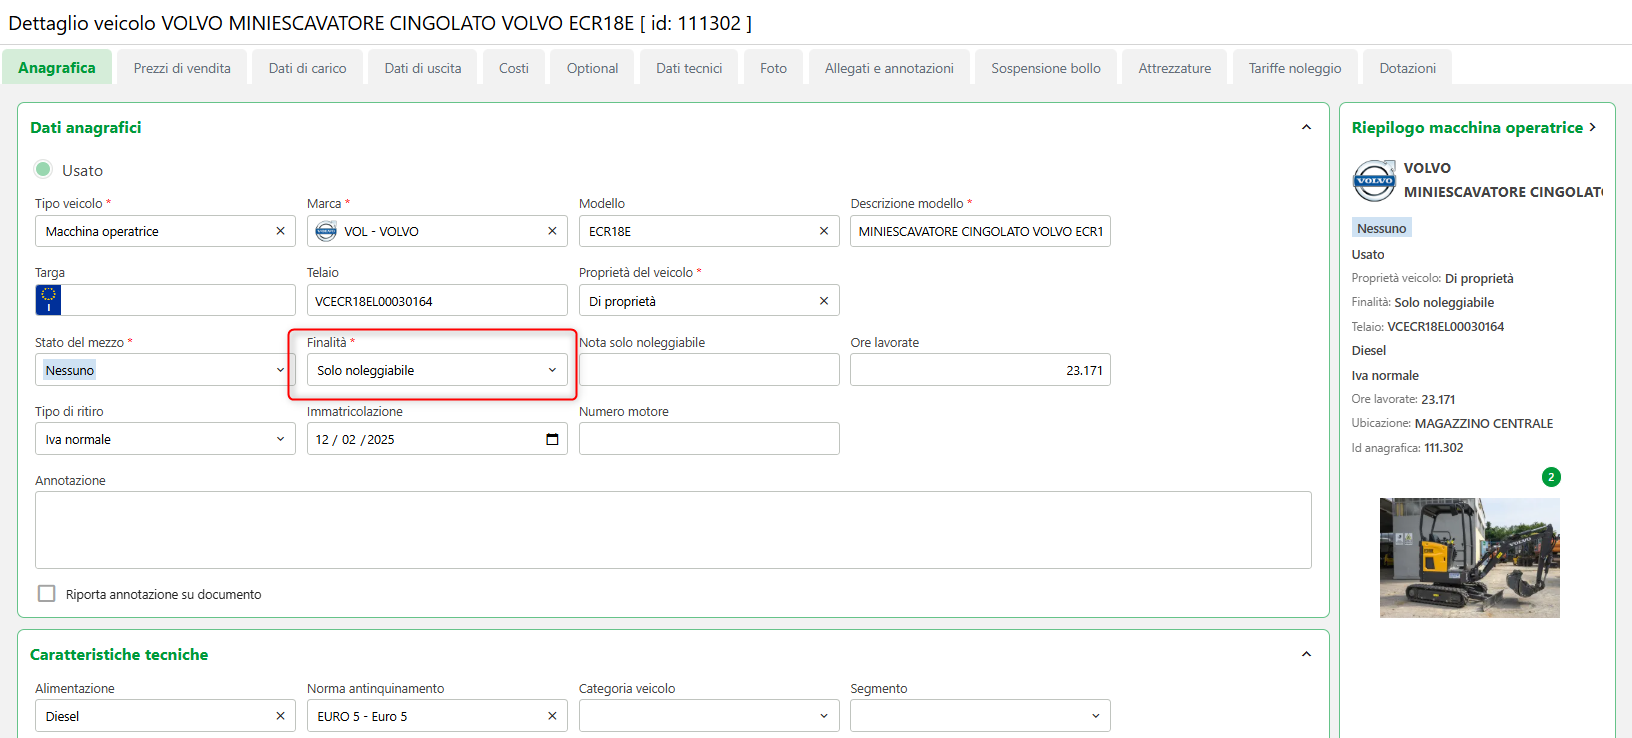Go to the Costi tab

click(x=514, y=68)
